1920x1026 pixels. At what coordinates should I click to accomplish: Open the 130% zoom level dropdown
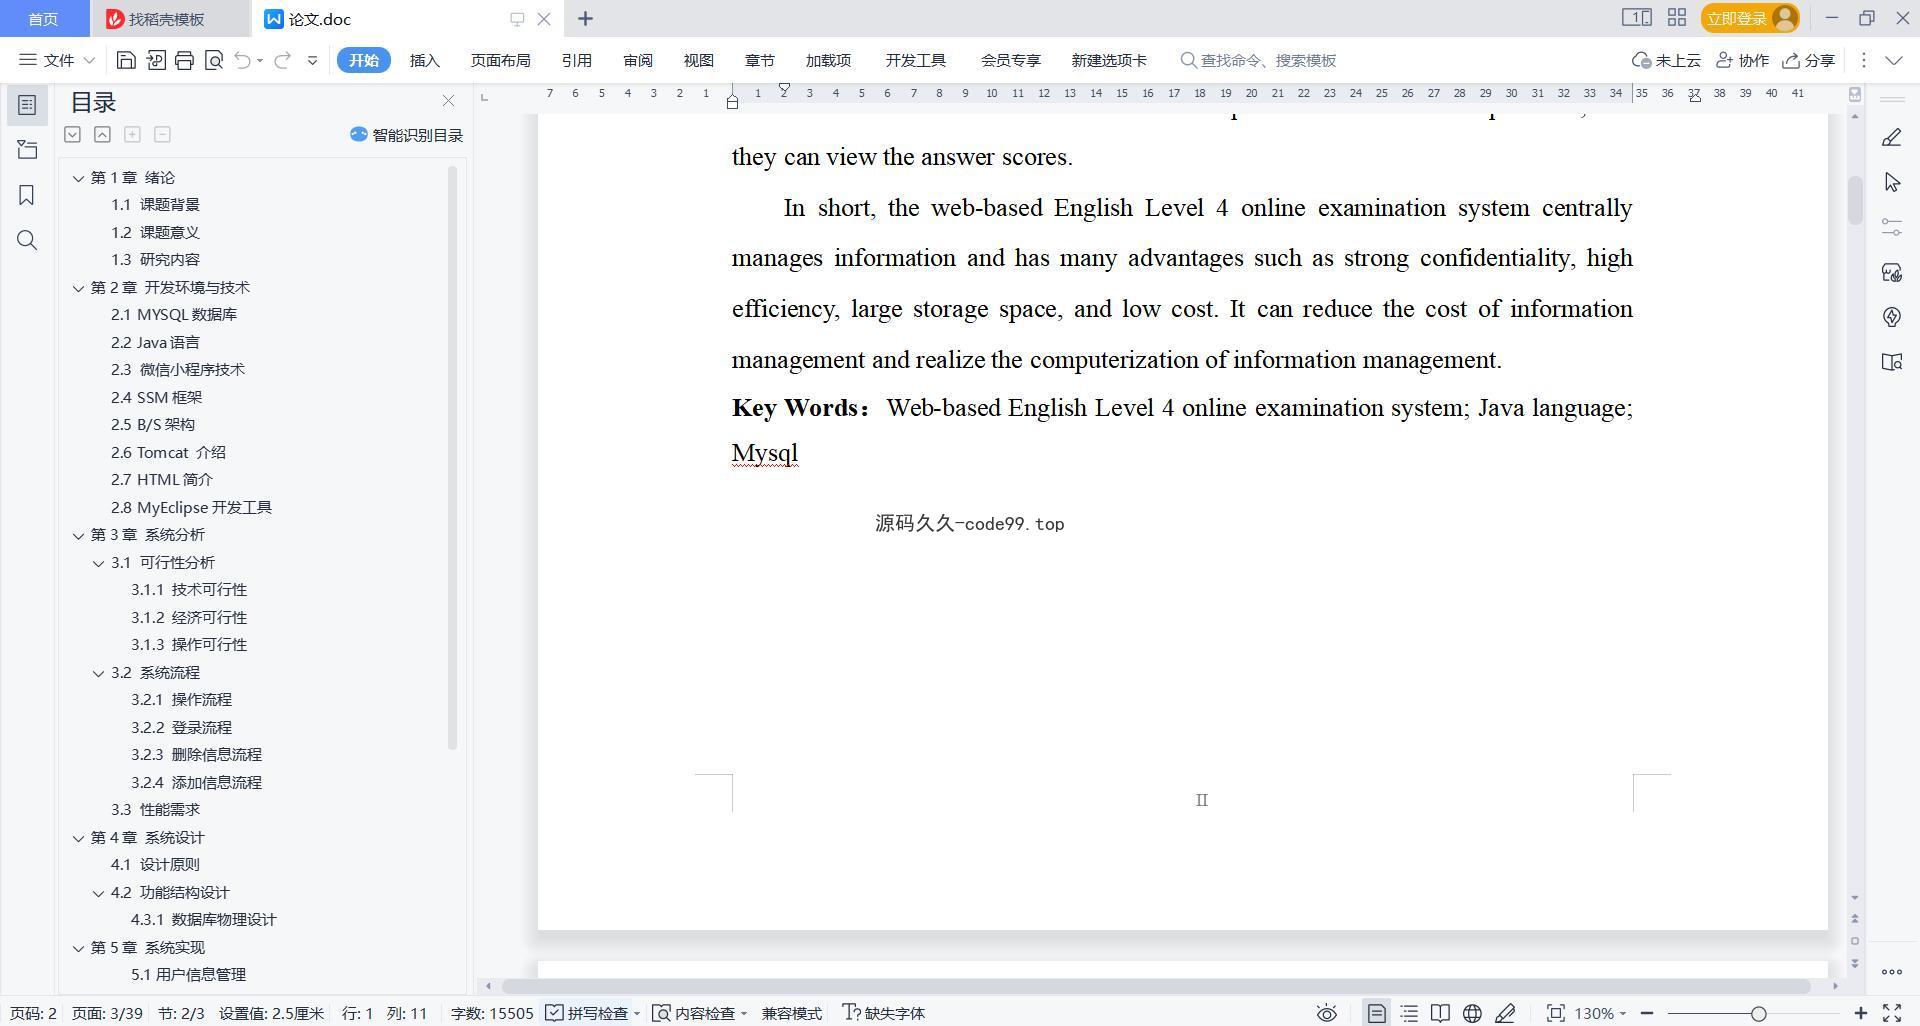[1599, 1013]
